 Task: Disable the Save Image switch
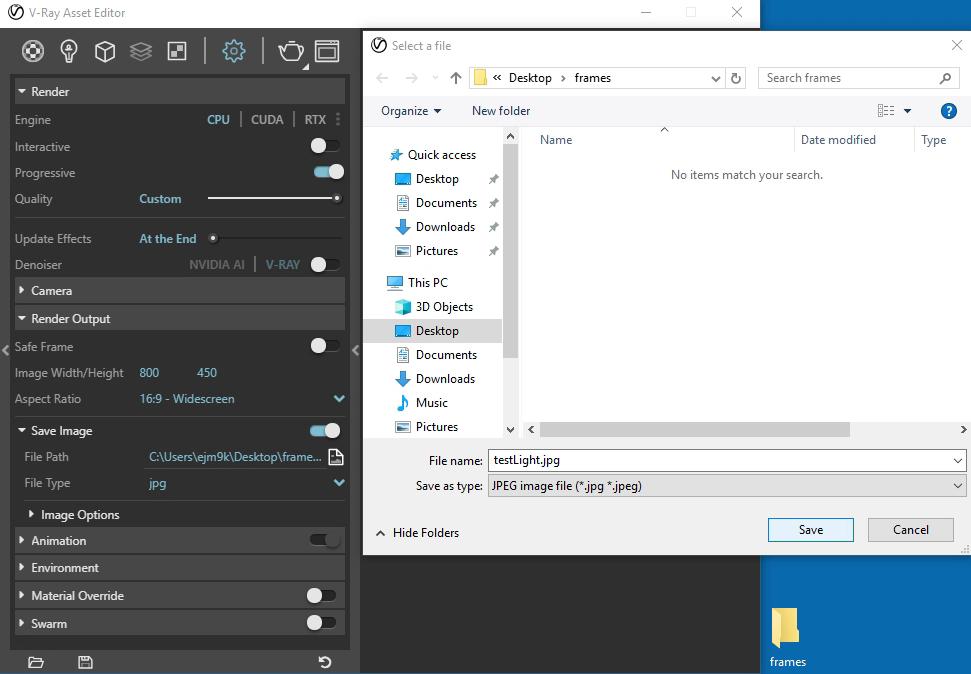pos(325,431)
